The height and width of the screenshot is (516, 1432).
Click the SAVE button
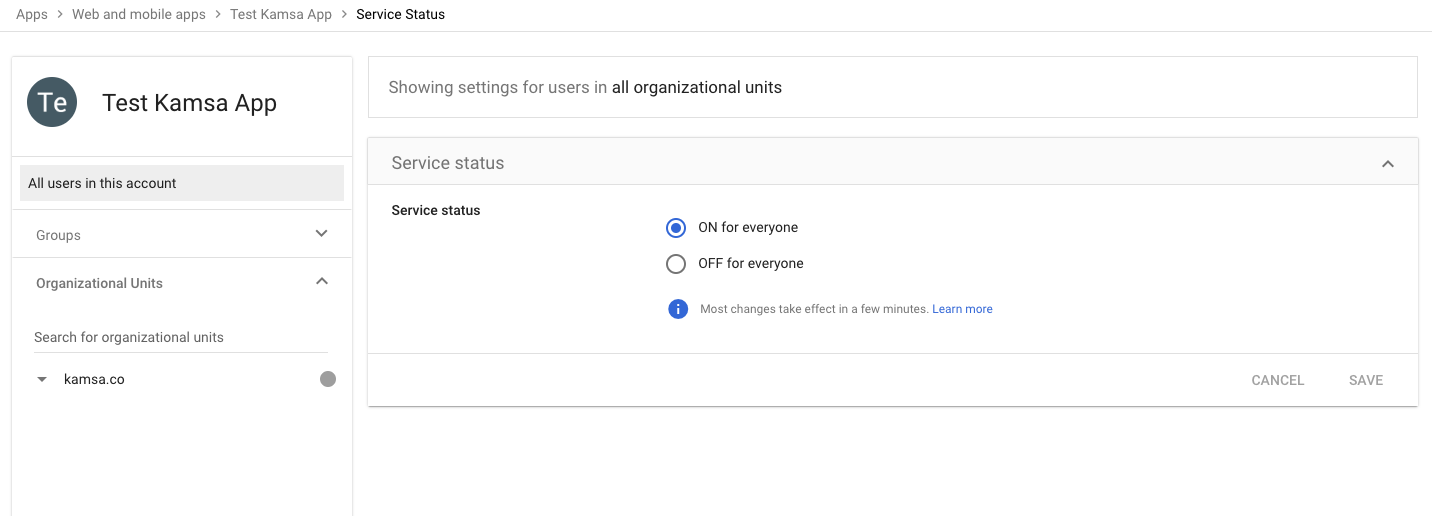[x=1366, y=380]
